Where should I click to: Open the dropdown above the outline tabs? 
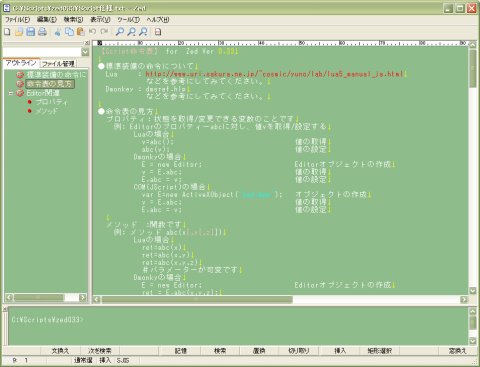pyautogui.click(x=85, y=52)
